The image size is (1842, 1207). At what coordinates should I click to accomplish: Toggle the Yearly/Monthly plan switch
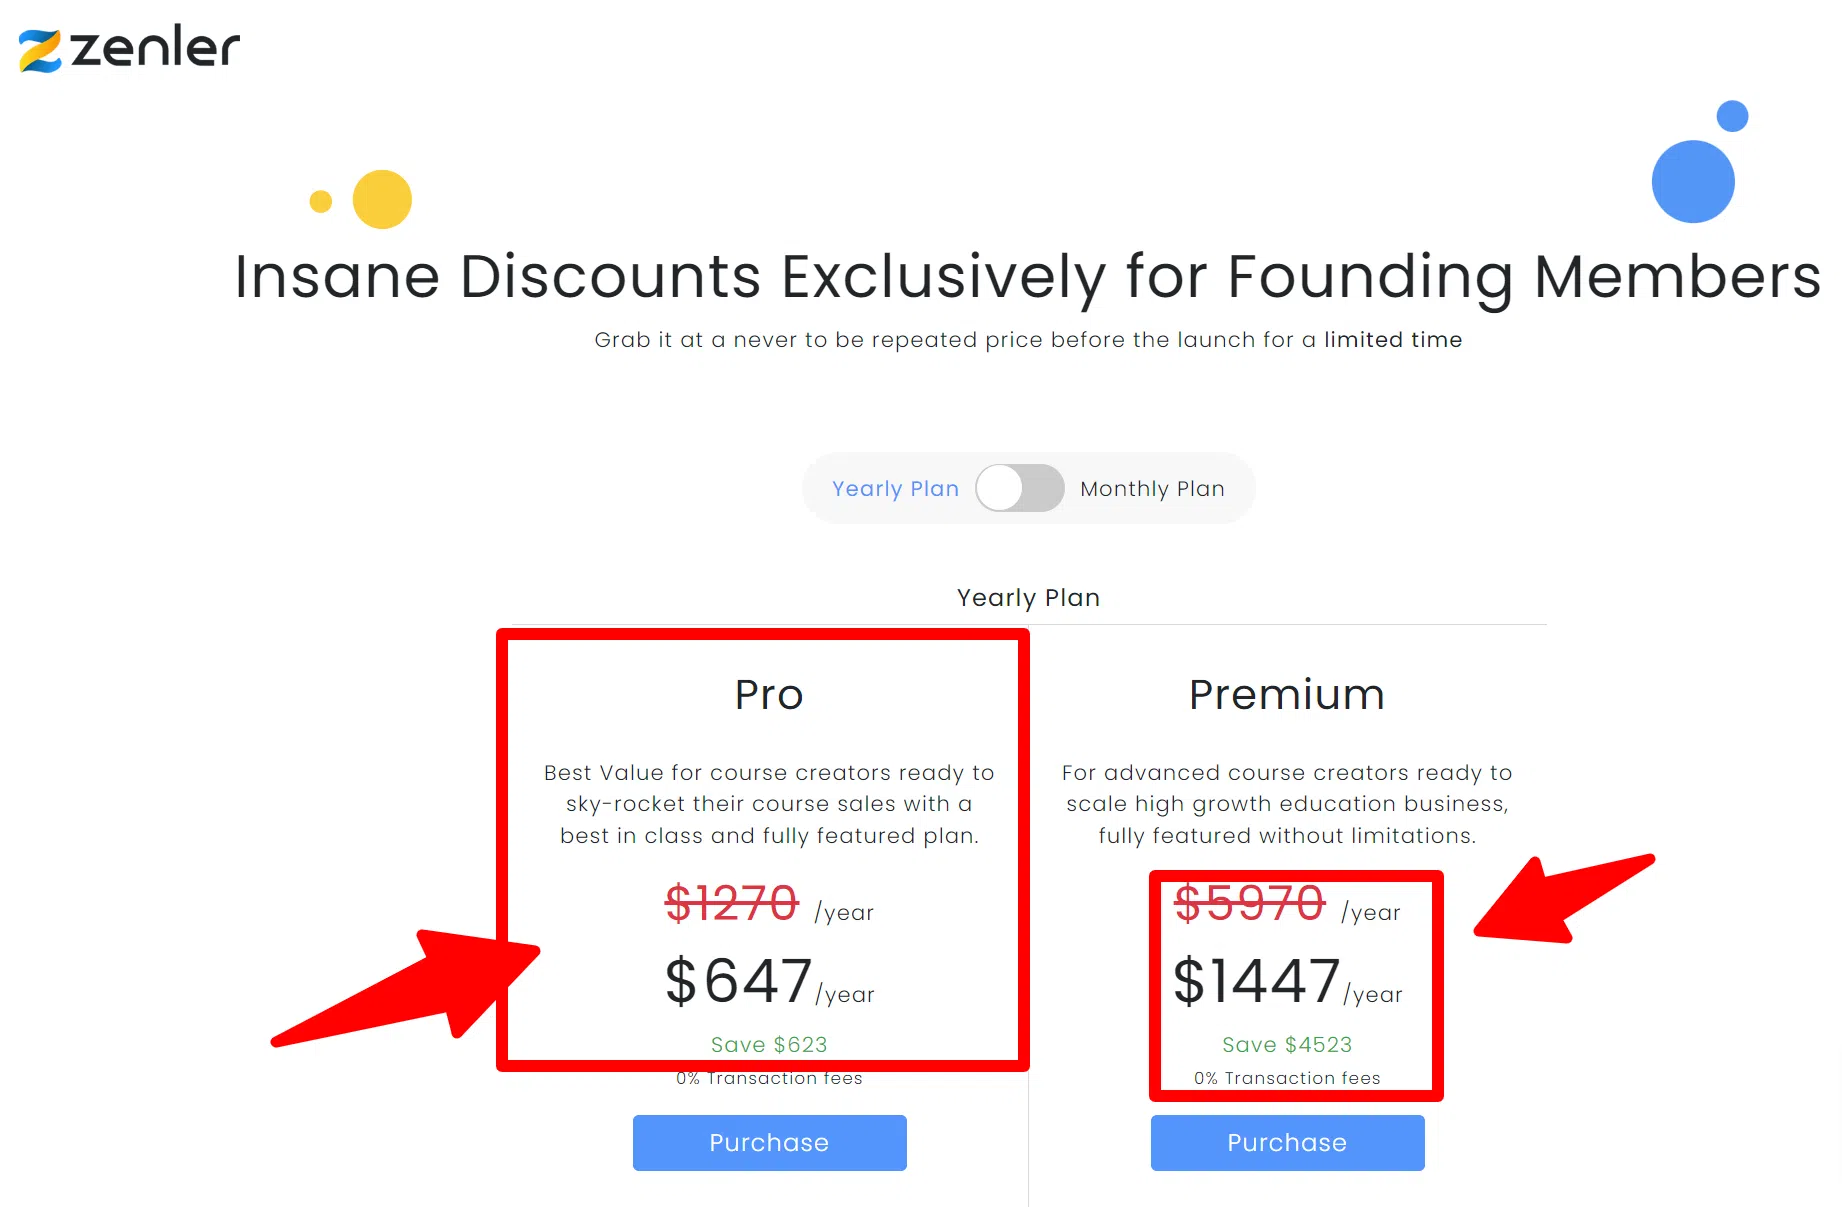point(1019,488)
